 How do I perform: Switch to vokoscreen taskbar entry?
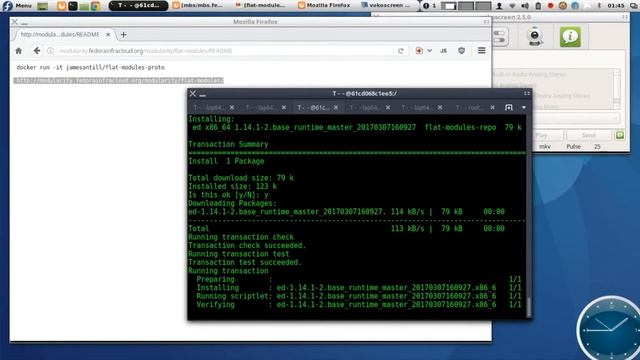(x=387, y=5)
